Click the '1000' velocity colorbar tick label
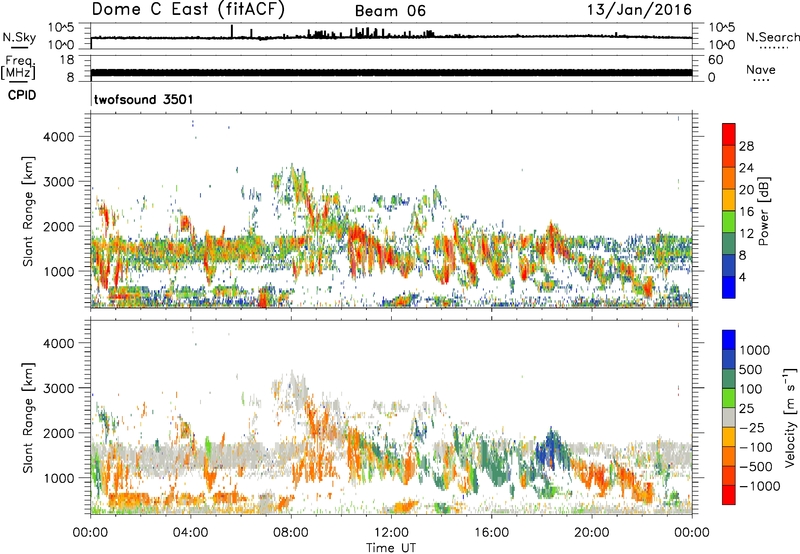800x554 pixels. (x=755, y=350)
